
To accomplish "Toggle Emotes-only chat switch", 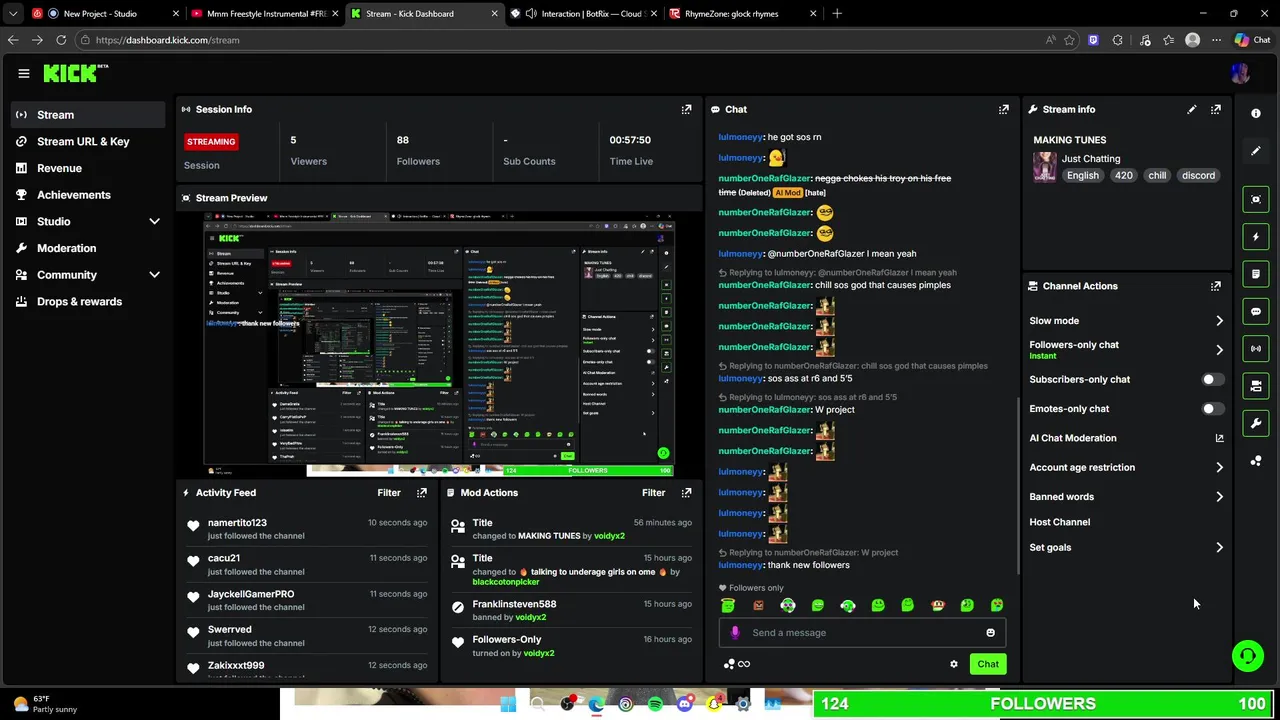I will (x=1212, y=409).
